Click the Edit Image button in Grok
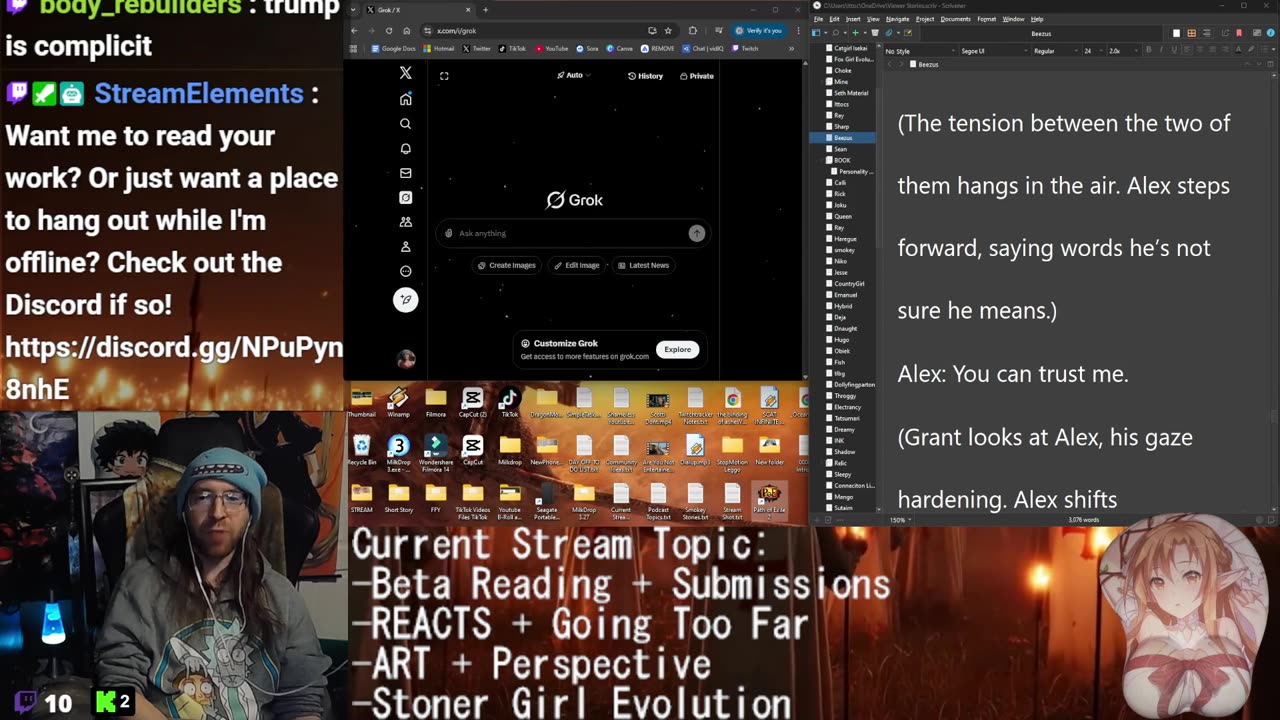1280x720 pixels. [x=577, y=265]
